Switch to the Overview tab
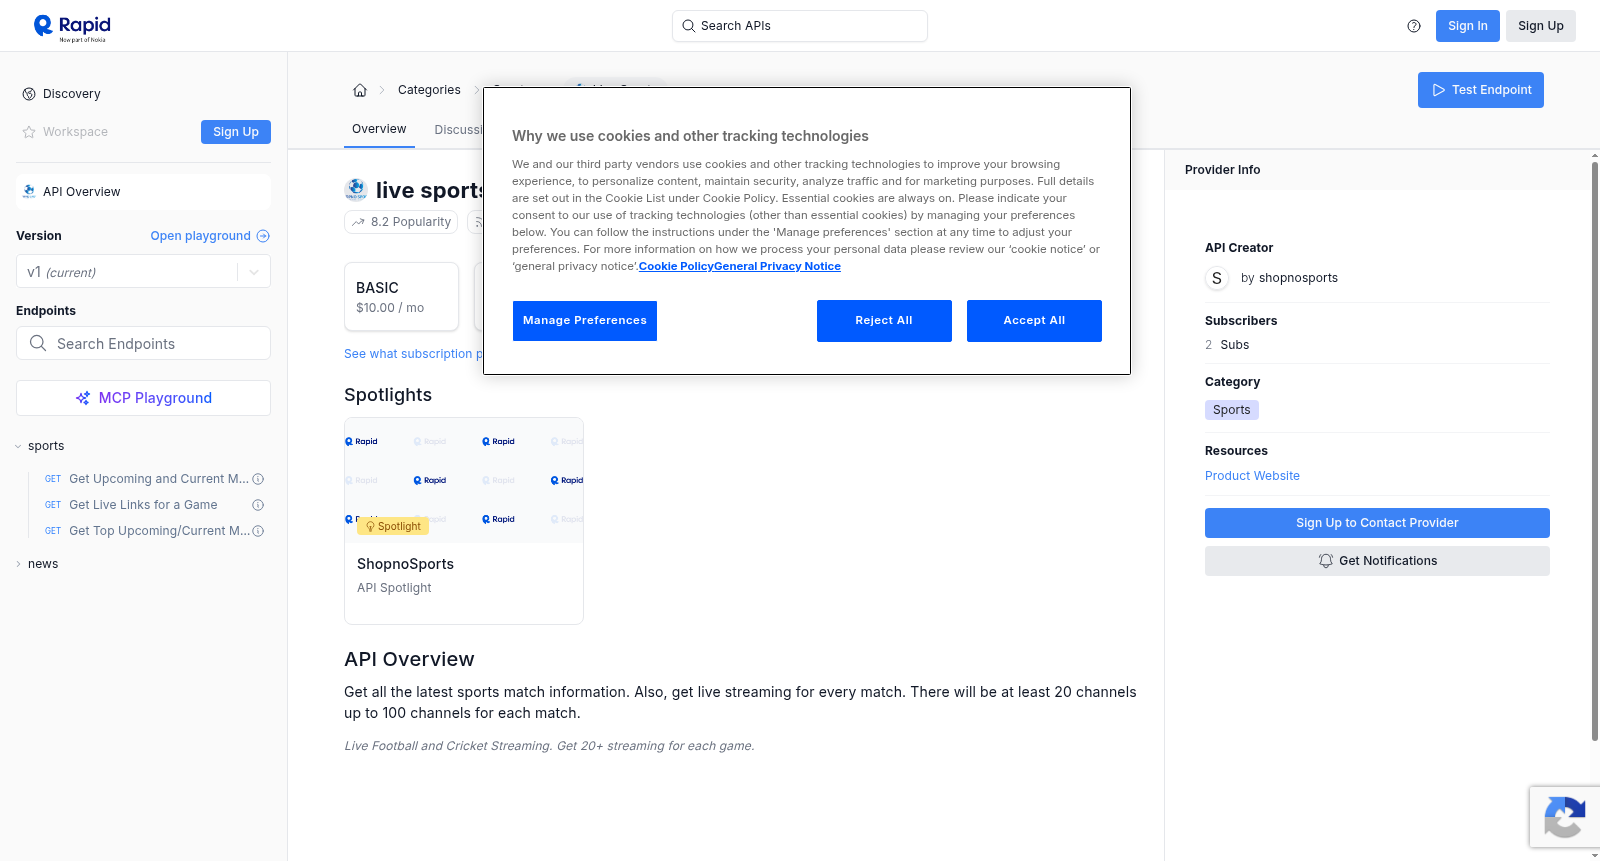This screenshot has width=1600, height=861. (x=379, y=129)
